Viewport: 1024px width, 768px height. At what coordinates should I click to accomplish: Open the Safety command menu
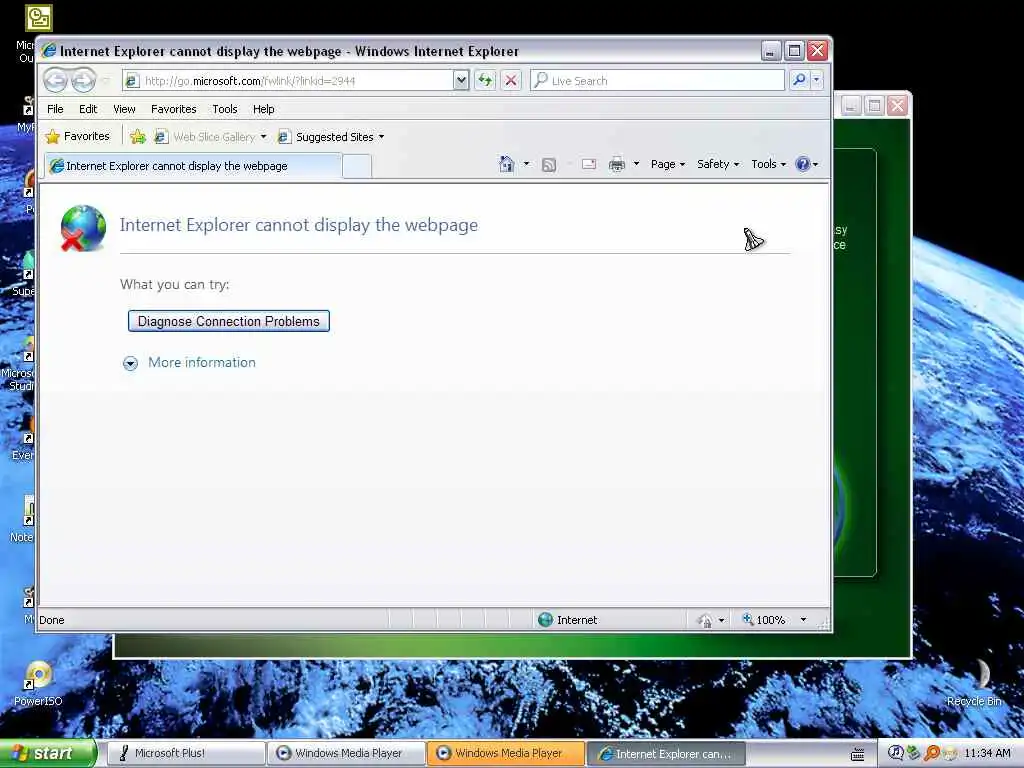click(718, 164)
